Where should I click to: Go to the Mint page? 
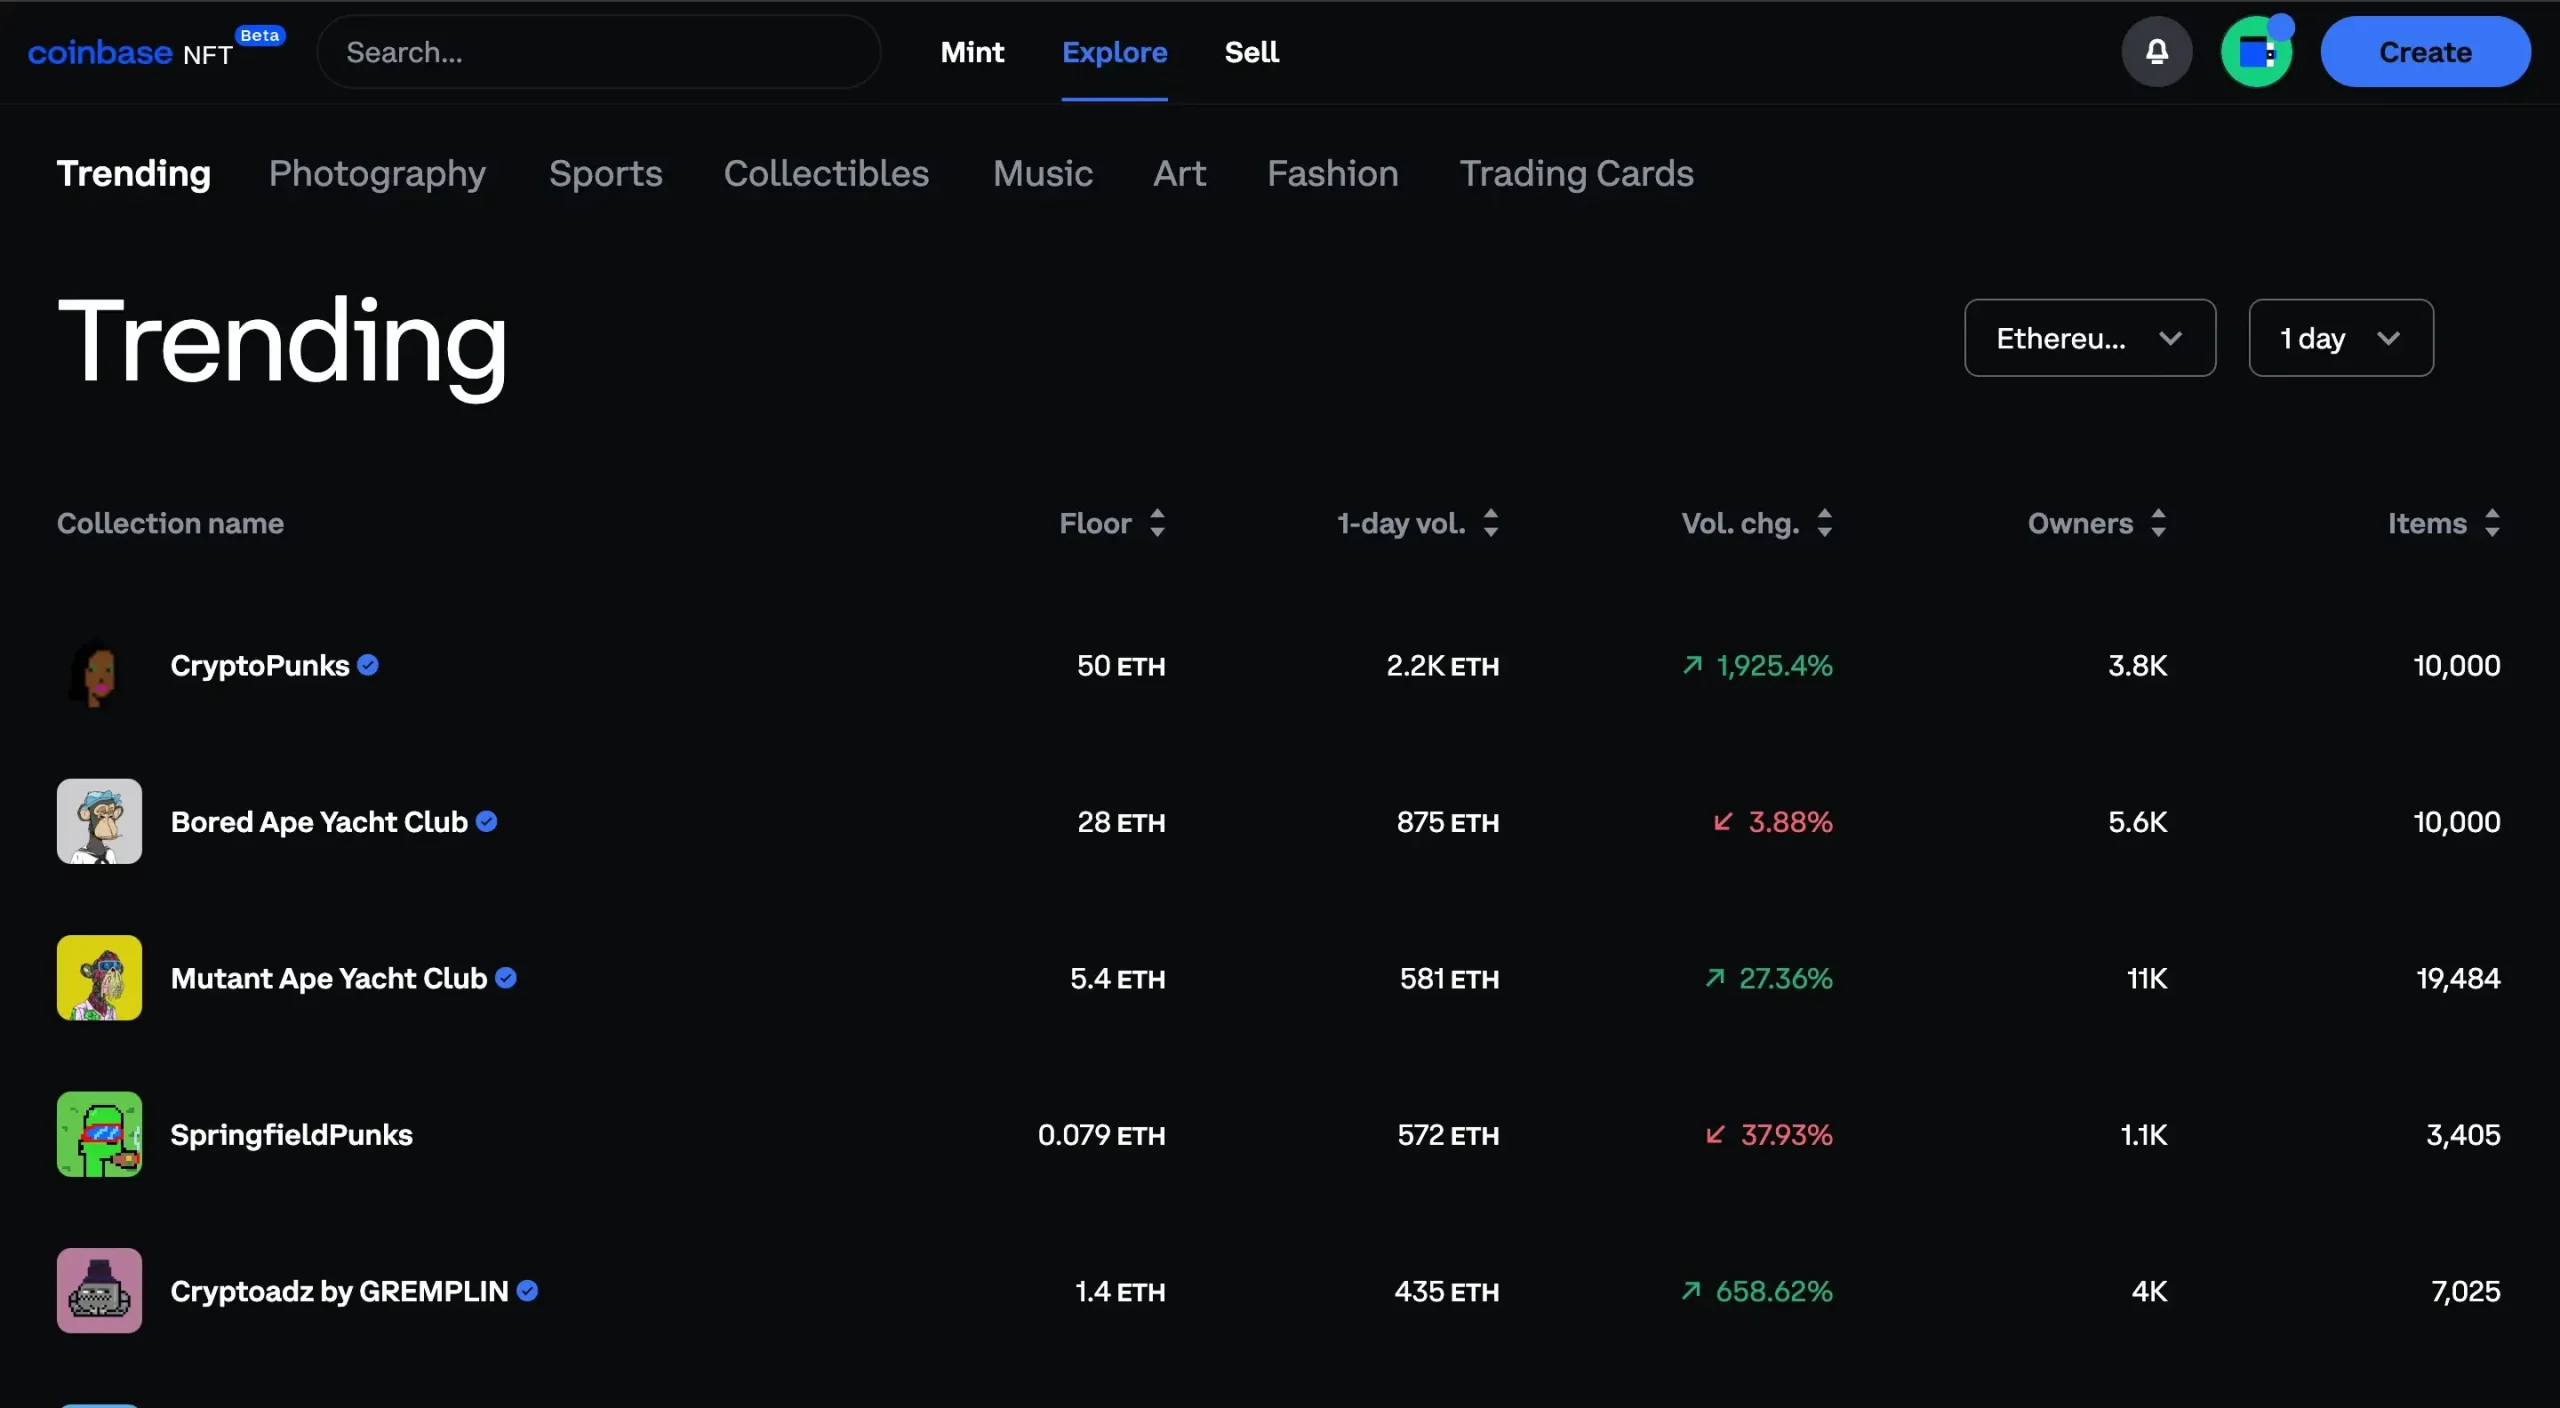972,52
